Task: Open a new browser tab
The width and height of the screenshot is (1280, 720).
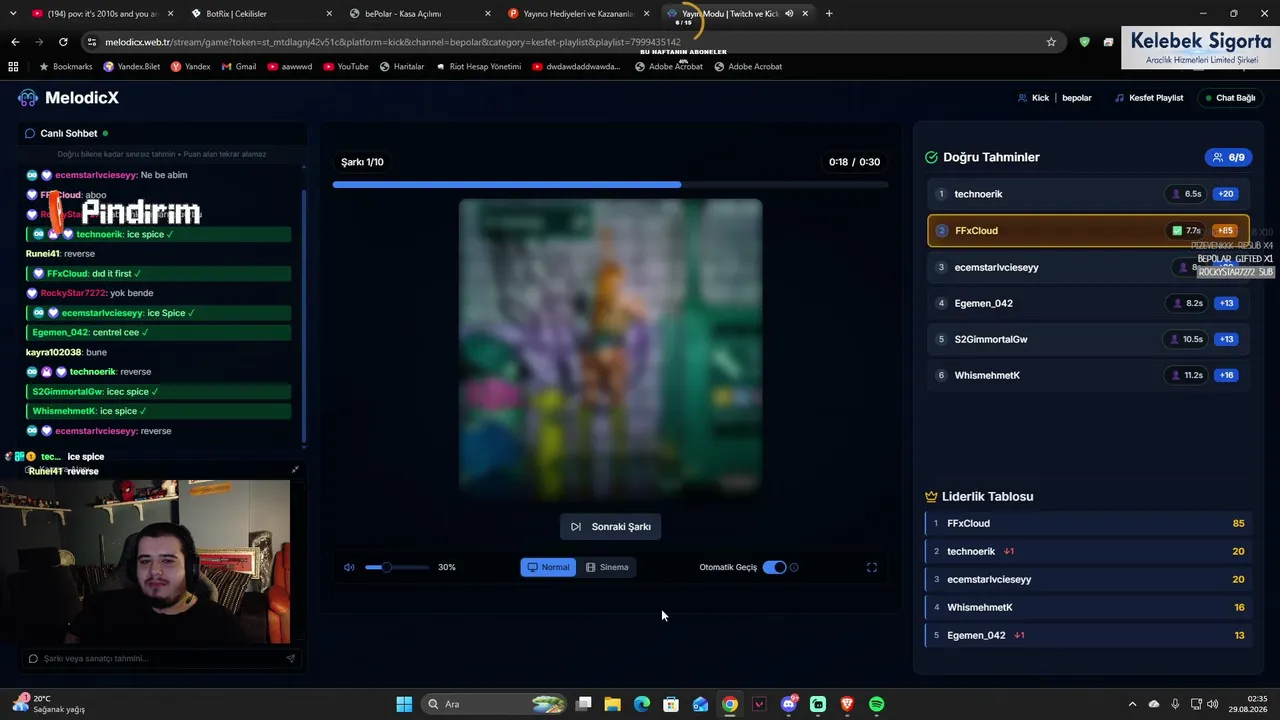Action: click(829, 13)
